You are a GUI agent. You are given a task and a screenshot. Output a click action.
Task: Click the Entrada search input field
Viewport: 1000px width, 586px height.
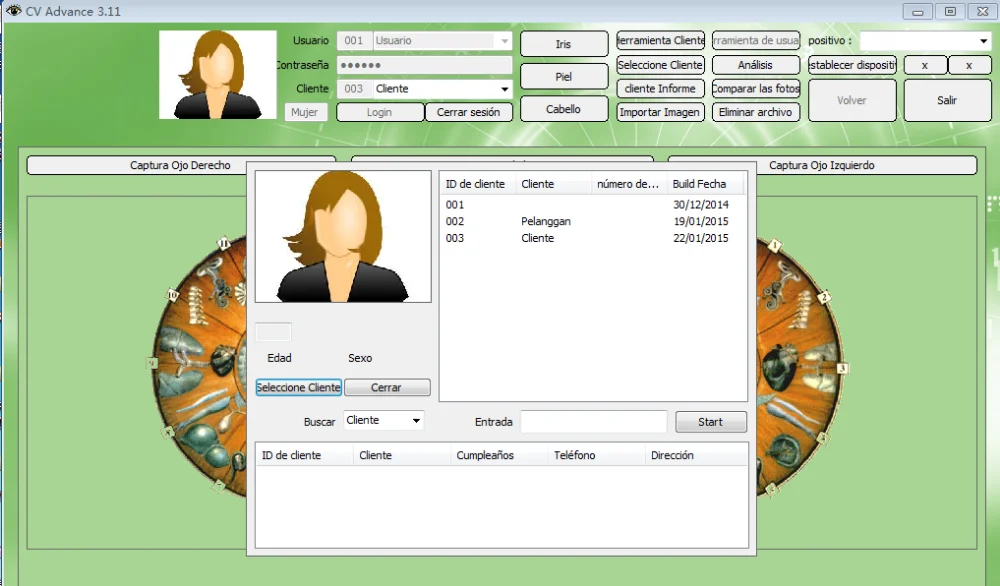[593, 422]
